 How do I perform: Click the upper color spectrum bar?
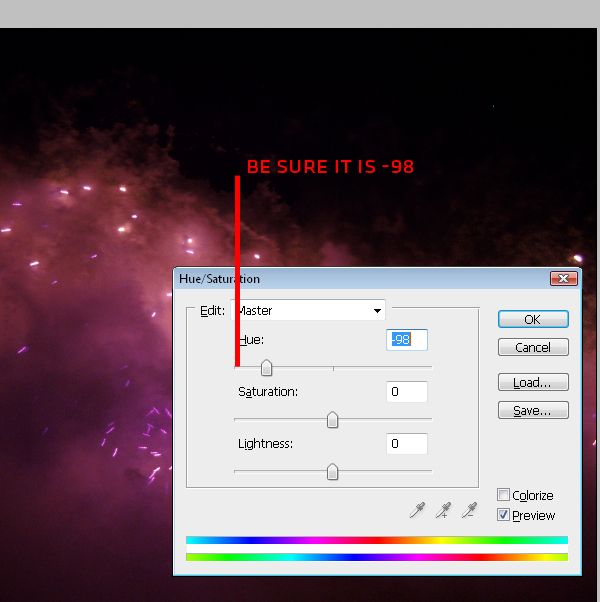point(377,540)
